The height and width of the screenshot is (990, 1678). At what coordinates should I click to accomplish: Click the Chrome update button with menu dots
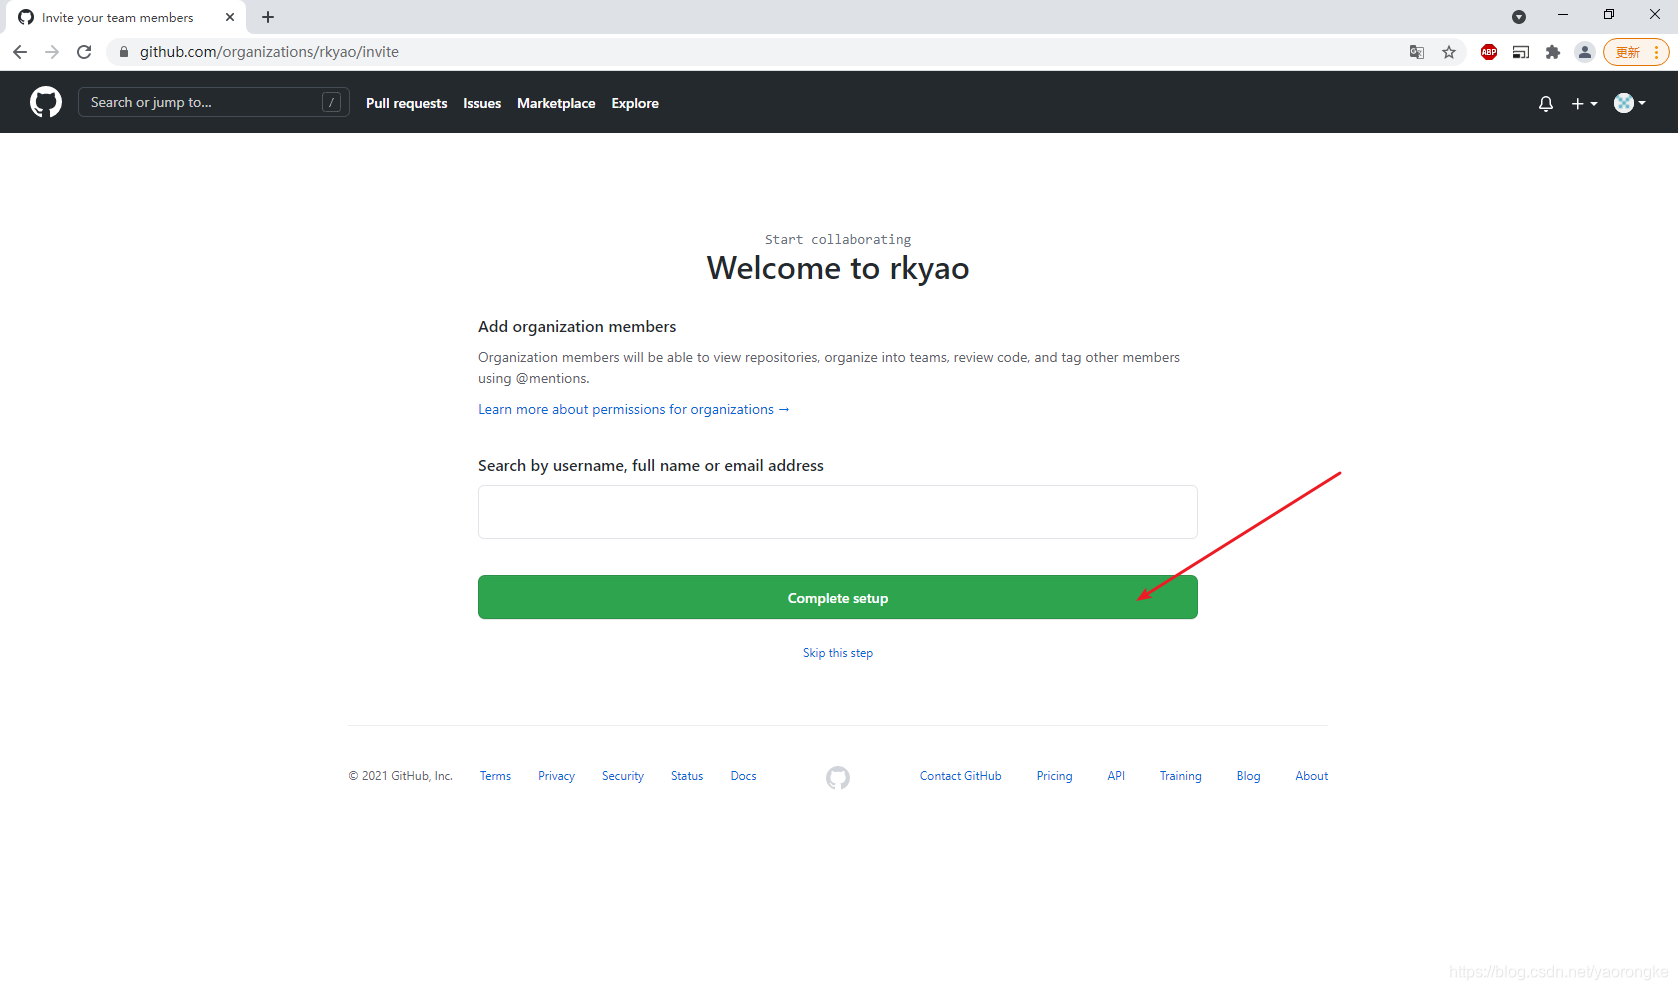pos(1636,52)
